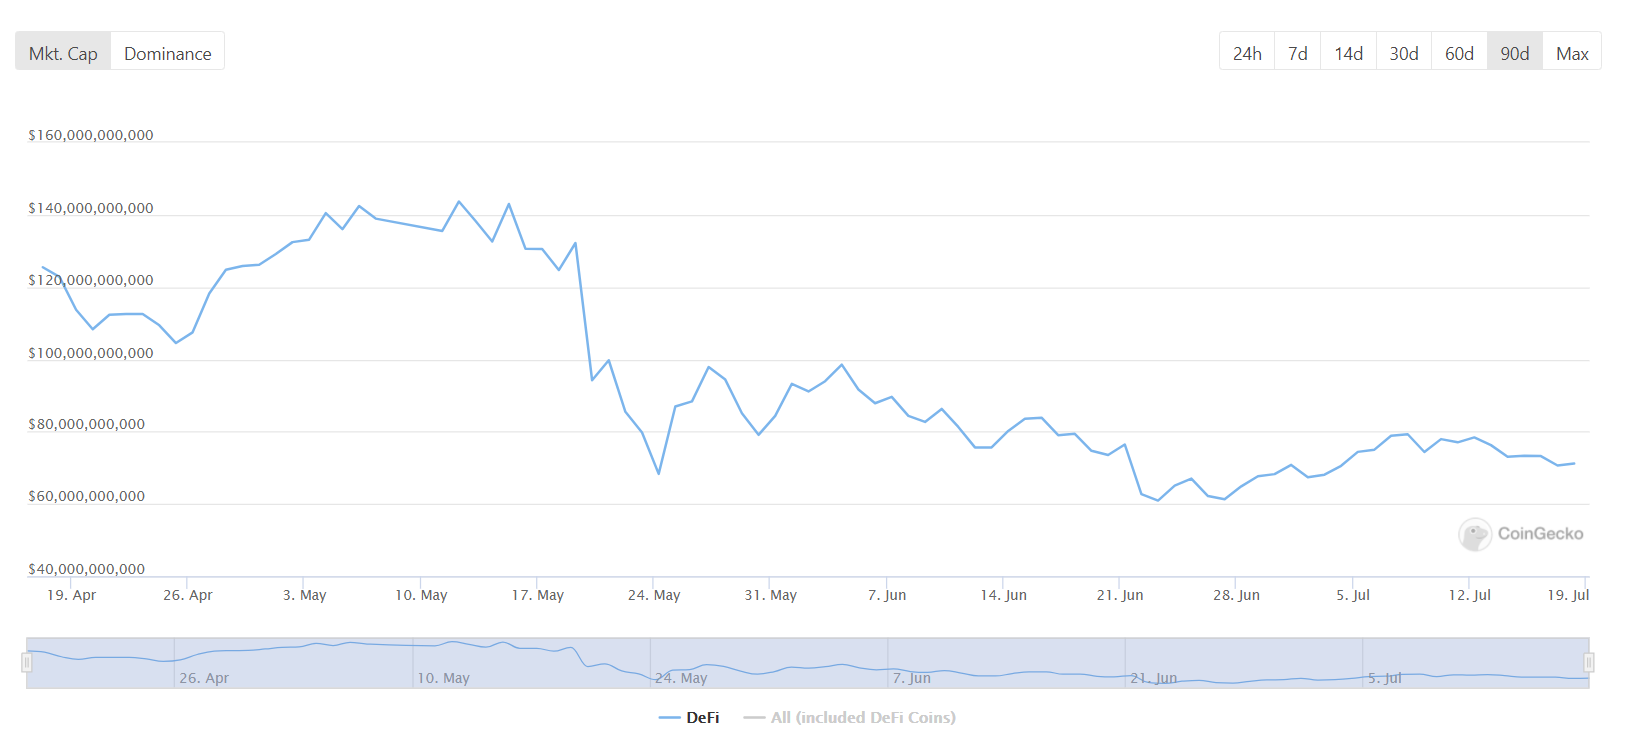Click the right navigator range handle
This screenshot has width=1627, height=750.
pos(1588,662)
